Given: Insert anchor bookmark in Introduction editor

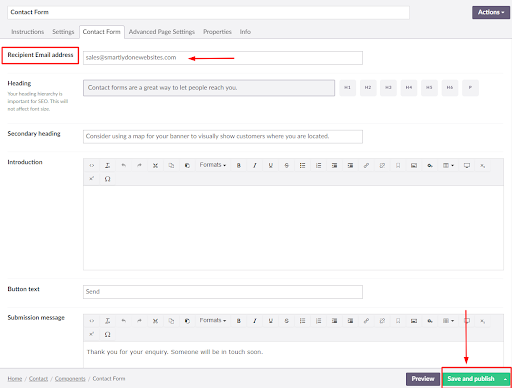Looking at the screenshot, I should click(398, 165).
